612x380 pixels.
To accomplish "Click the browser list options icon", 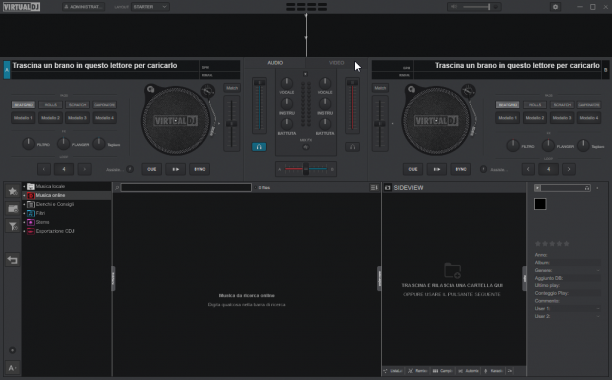I will [x=374, y=188].
